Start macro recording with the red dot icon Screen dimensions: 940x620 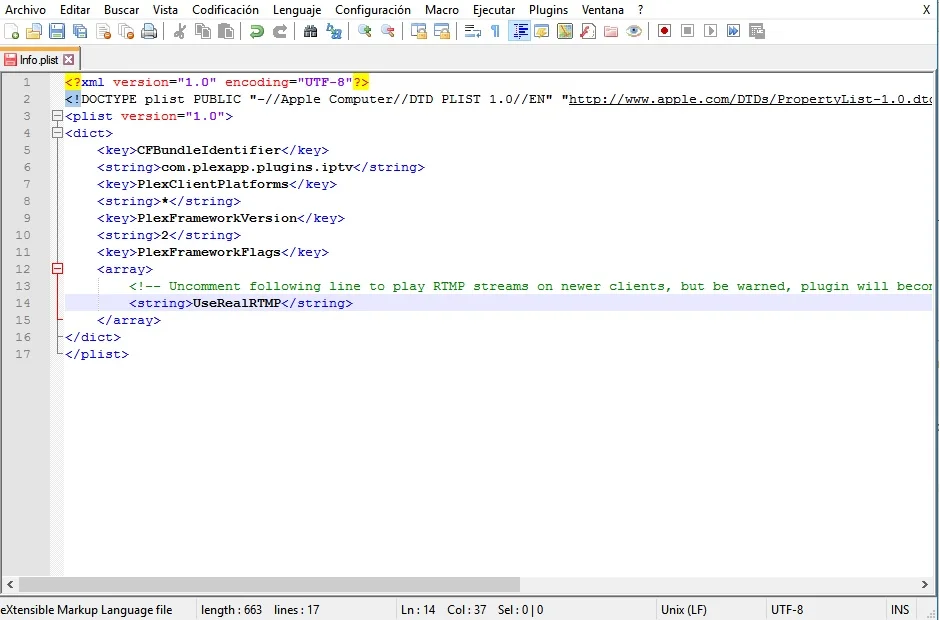664,32
